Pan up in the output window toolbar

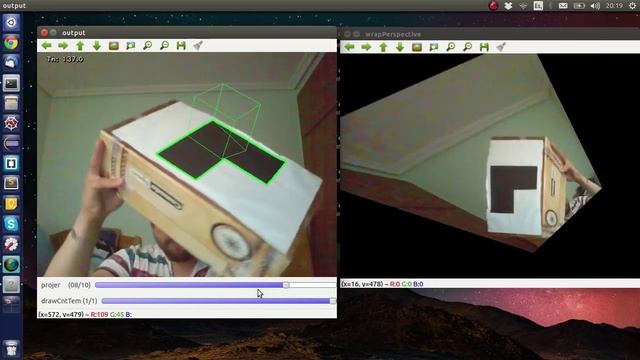pyautogui.click(x=80, y=46)
